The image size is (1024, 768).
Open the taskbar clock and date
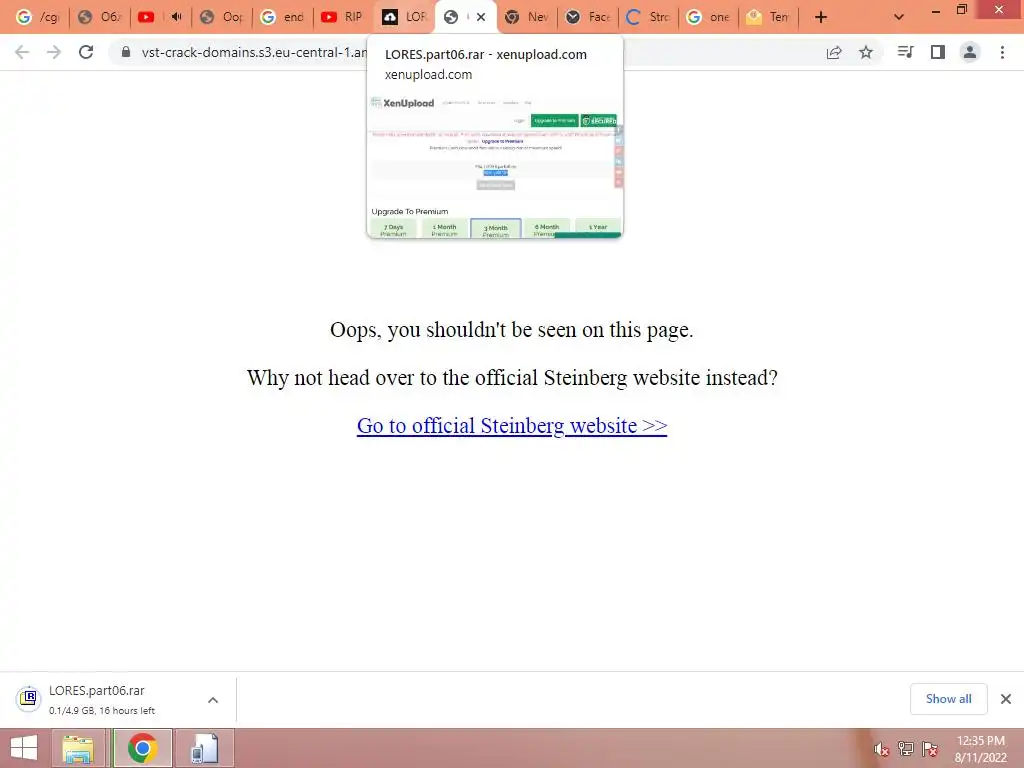[x=981, y=749]
